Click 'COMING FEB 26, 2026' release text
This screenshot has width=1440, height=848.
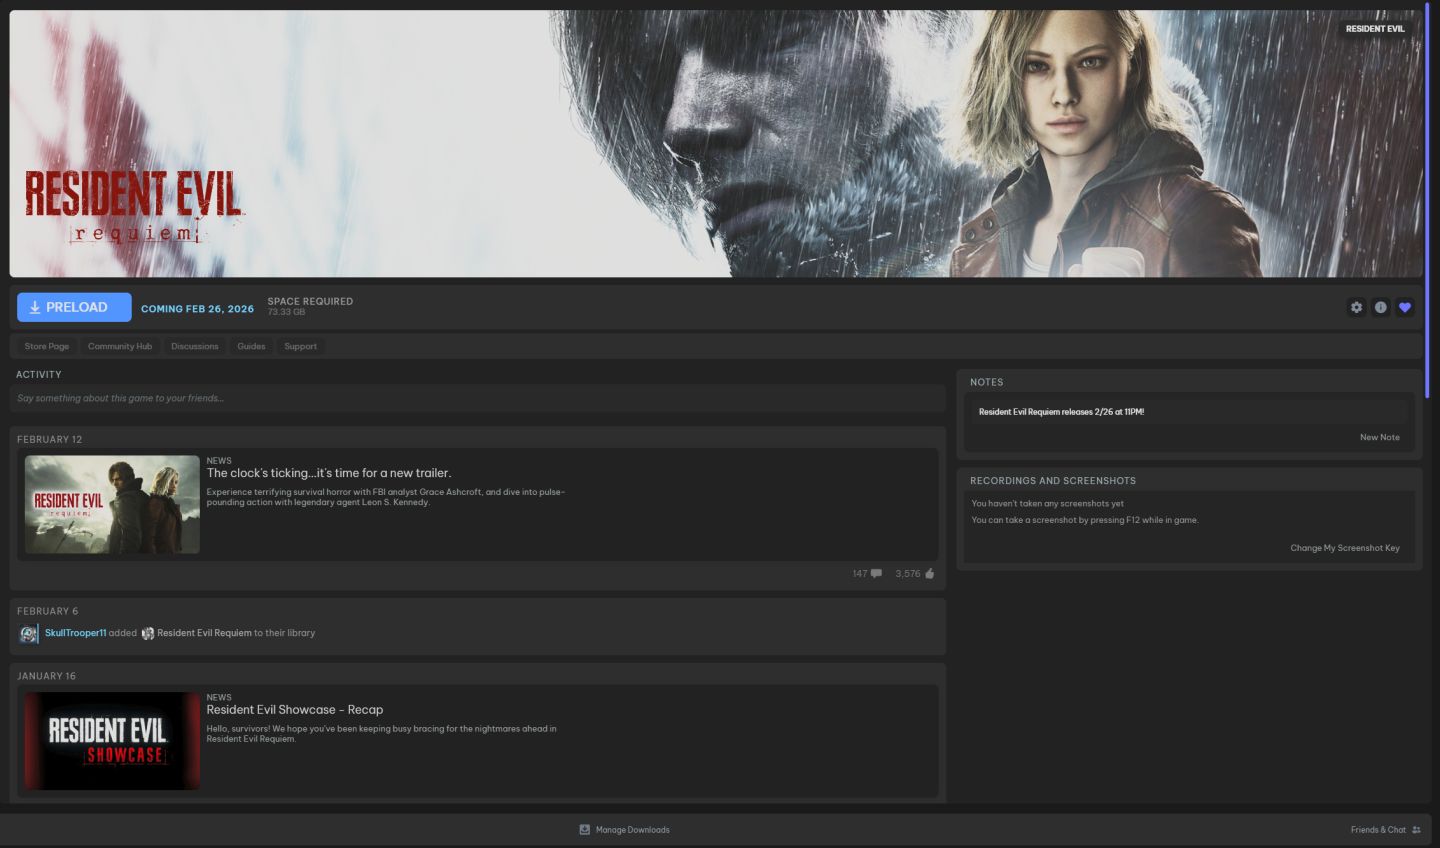[x=197, y=309]
